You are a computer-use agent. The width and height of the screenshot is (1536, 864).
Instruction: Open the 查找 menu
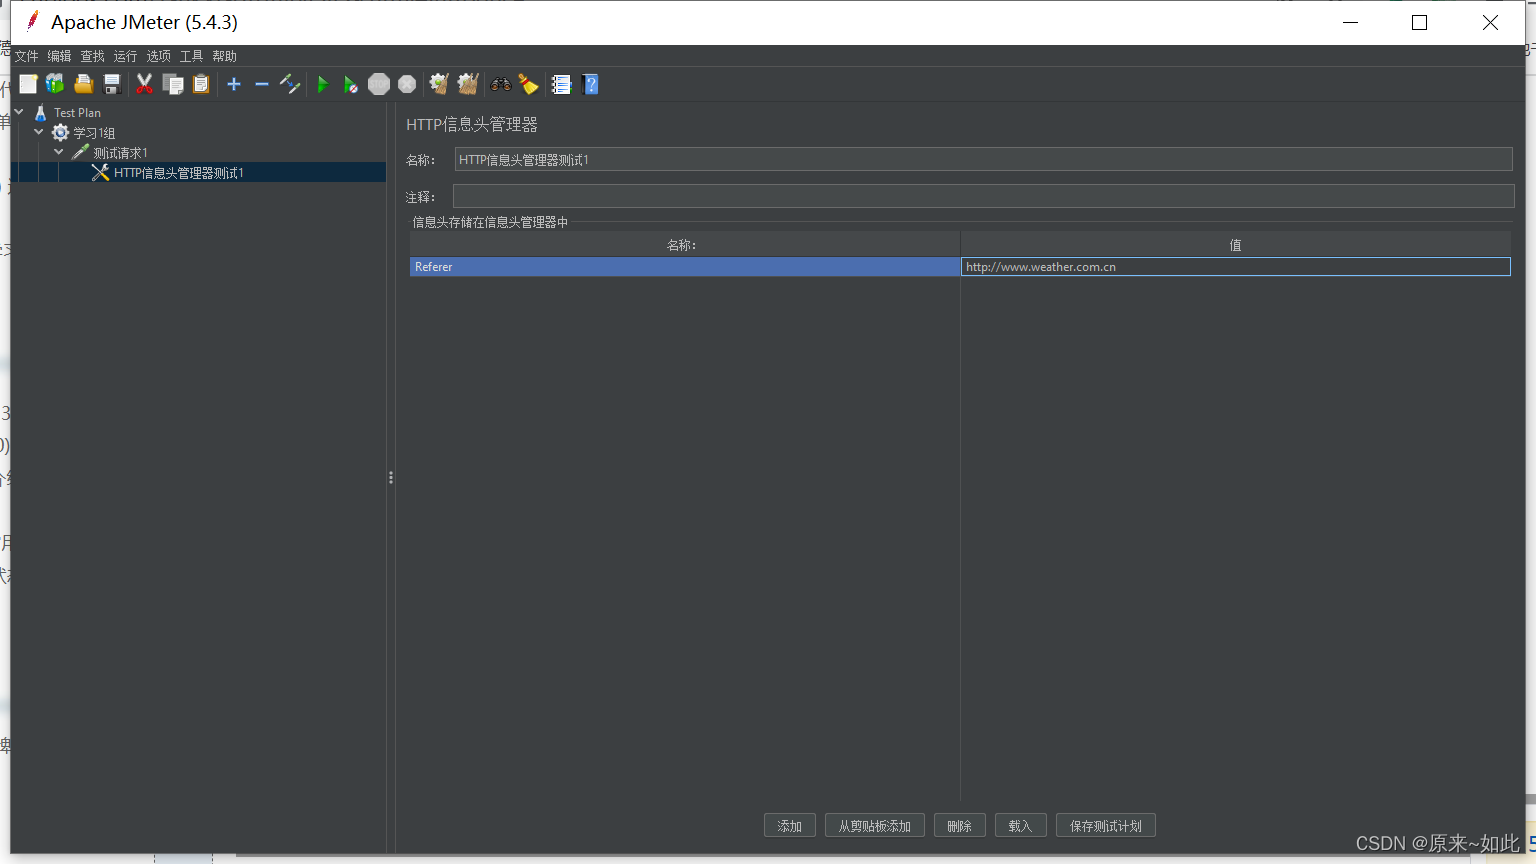tap(93, 56)
